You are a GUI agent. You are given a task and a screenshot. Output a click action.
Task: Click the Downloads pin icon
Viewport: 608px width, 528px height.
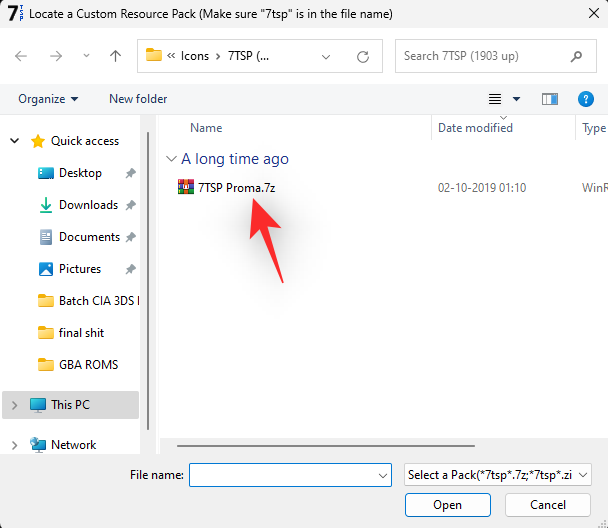(131, 205)
